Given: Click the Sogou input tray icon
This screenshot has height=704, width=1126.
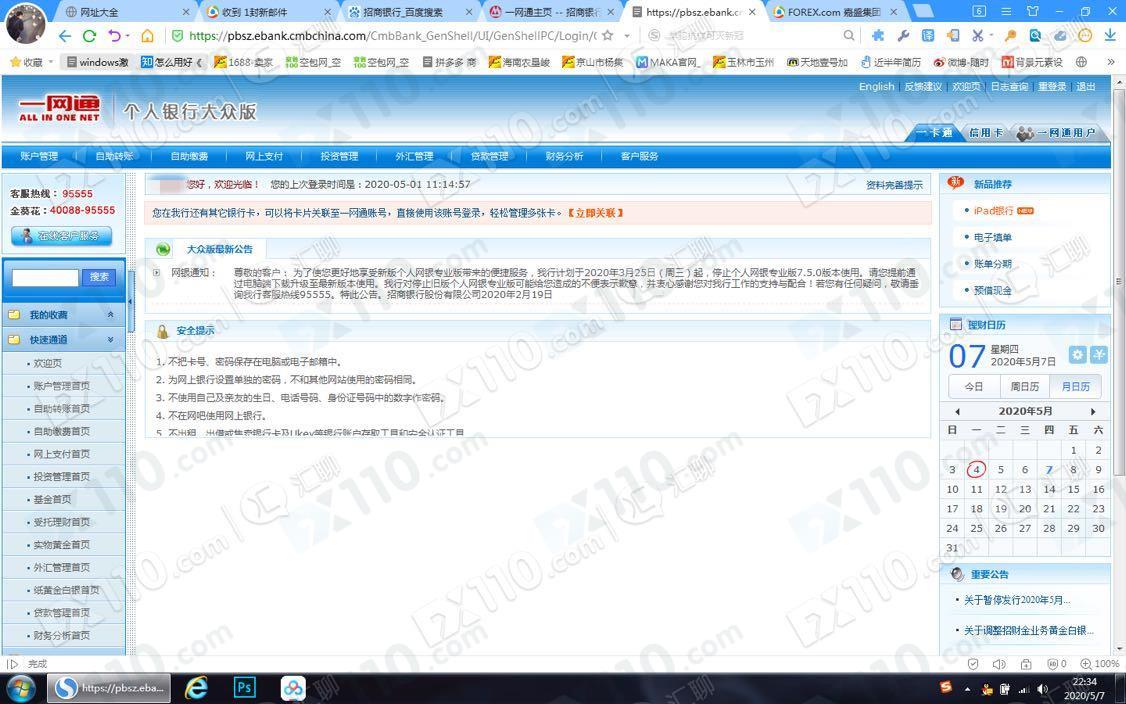Looking at the screenshot, I should click(946, 687).
